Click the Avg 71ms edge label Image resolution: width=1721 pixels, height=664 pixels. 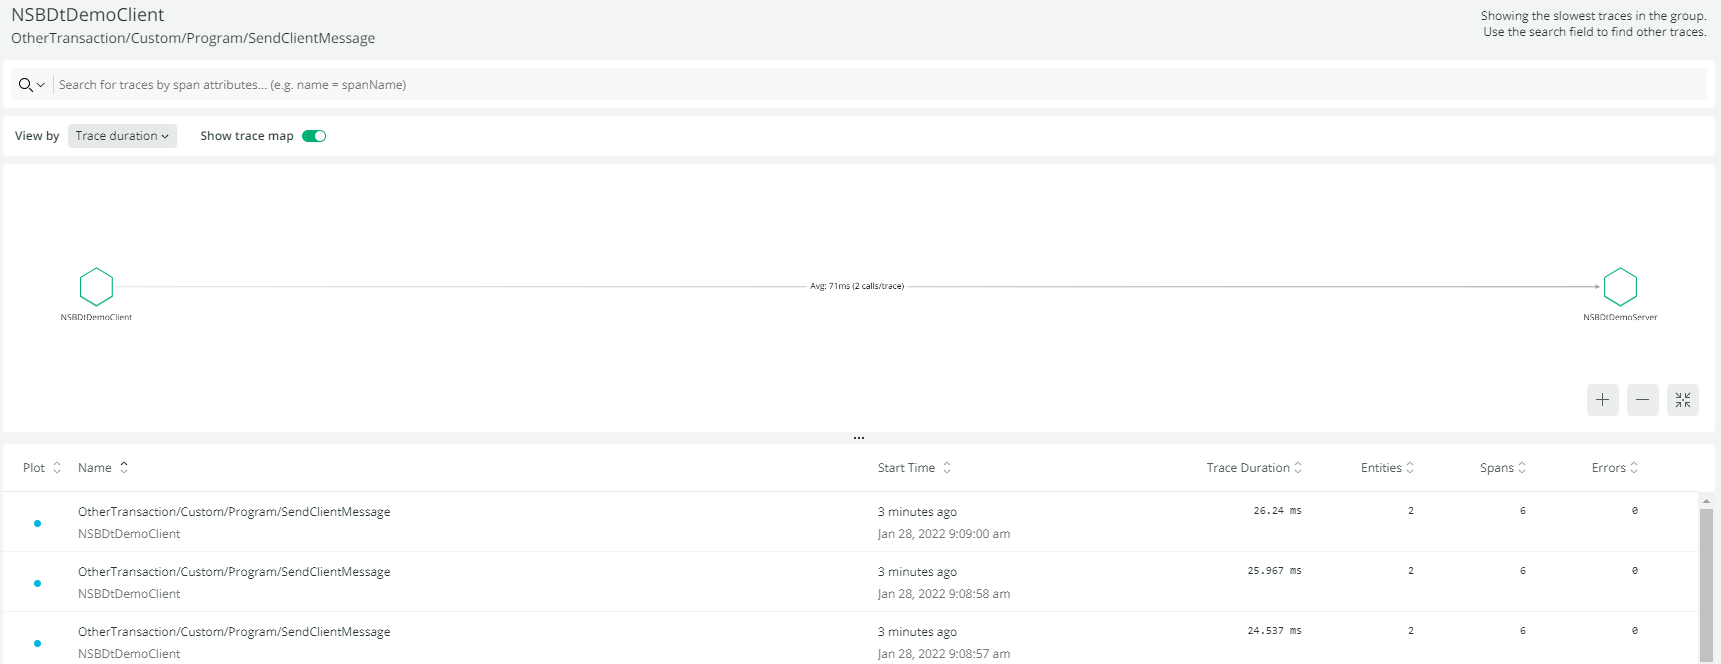(857, 286)
